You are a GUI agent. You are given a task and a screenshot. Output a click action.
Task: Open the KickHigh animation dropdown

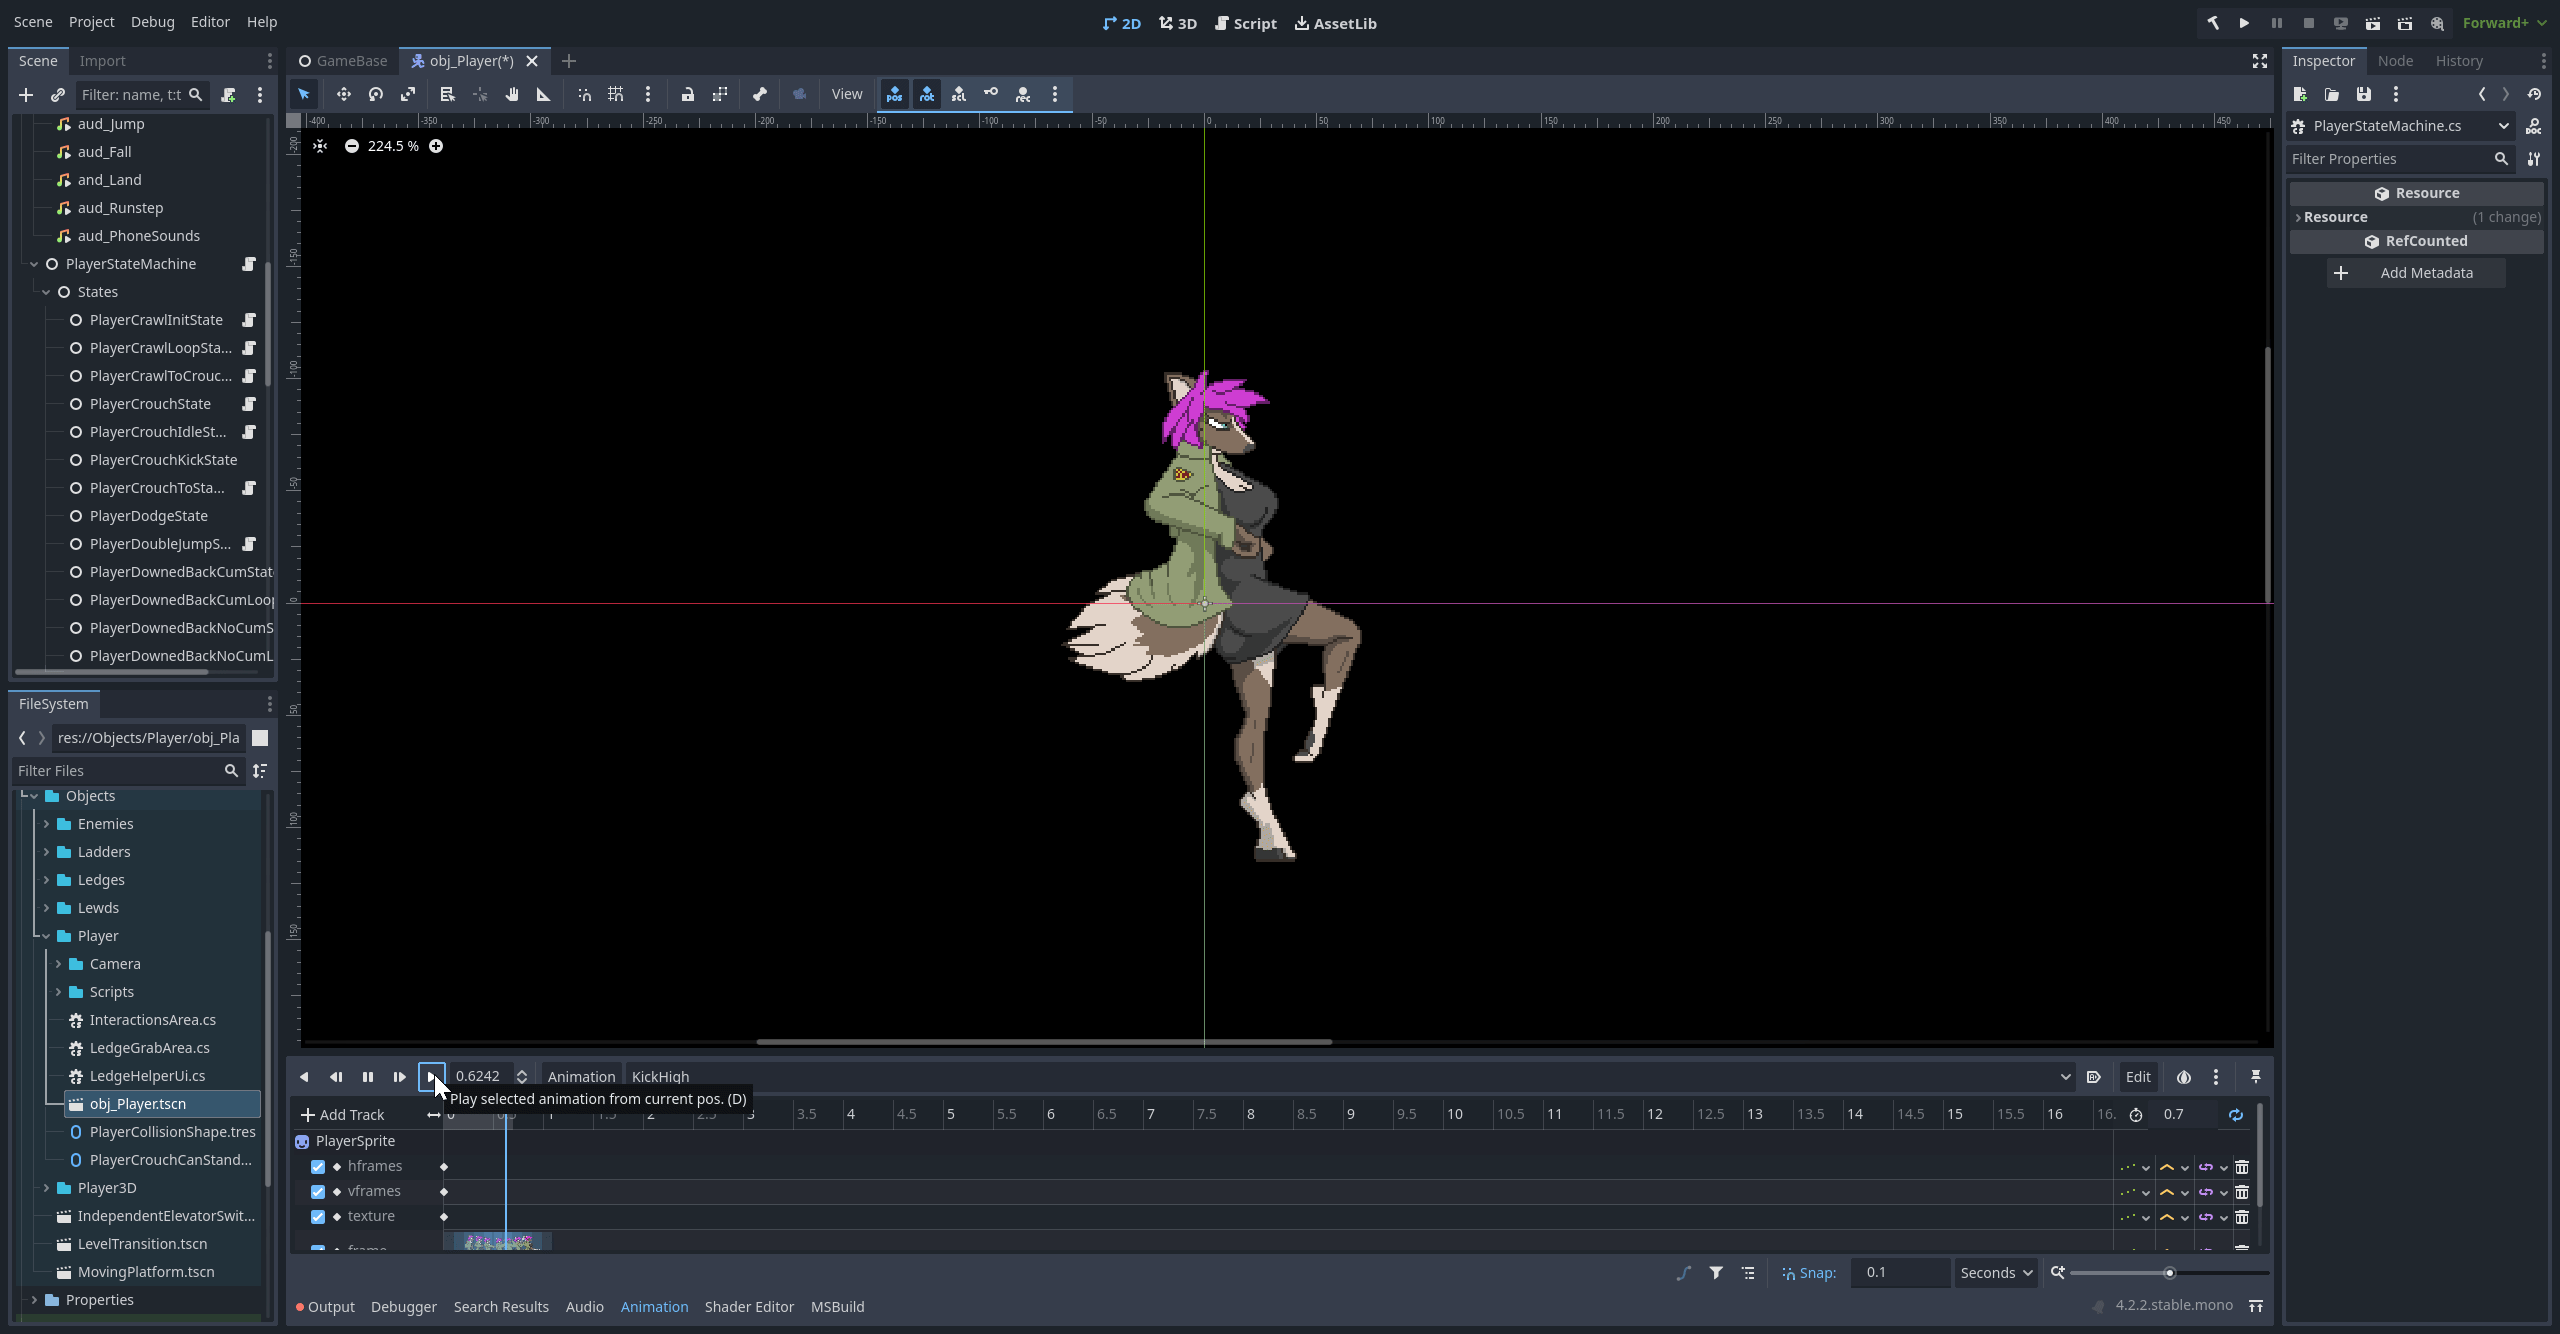[1350, 1077]
